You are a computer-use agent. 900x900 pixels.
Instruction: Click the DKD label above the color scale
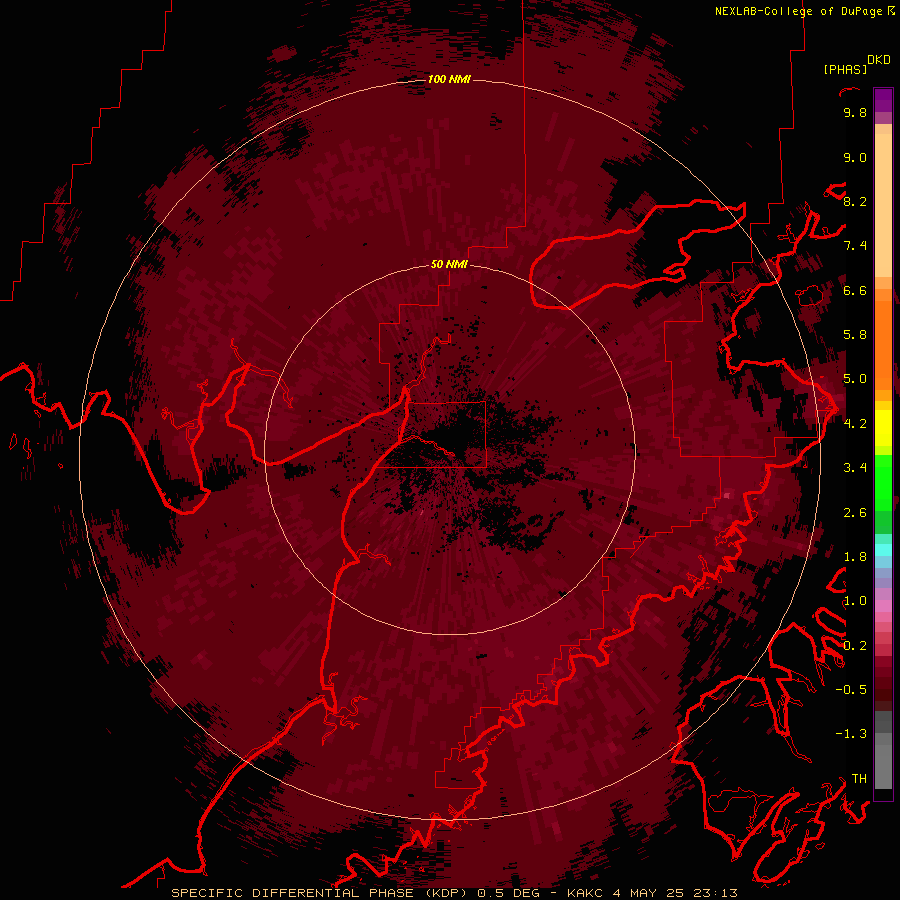tap(879, 60)
